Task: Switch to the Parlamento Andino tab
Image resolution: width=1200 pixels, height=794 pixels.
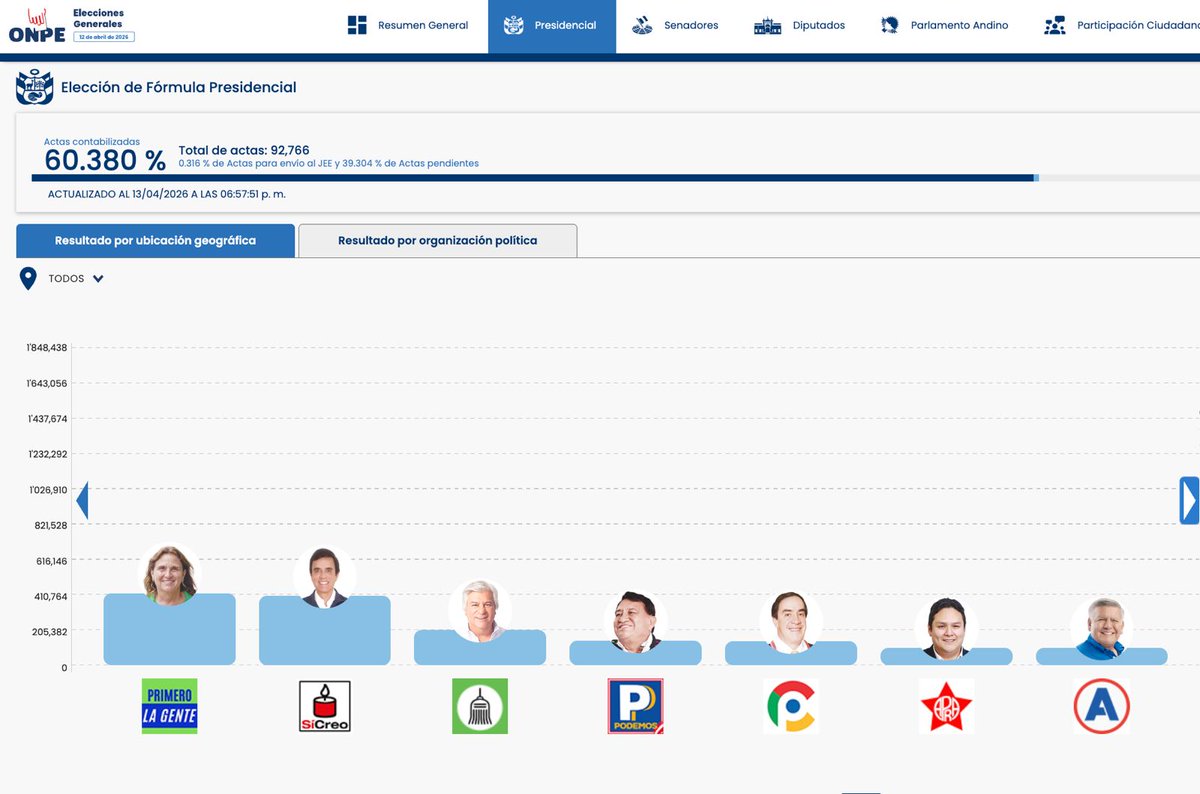Action: pyautogui.click(x=943, y=26)
